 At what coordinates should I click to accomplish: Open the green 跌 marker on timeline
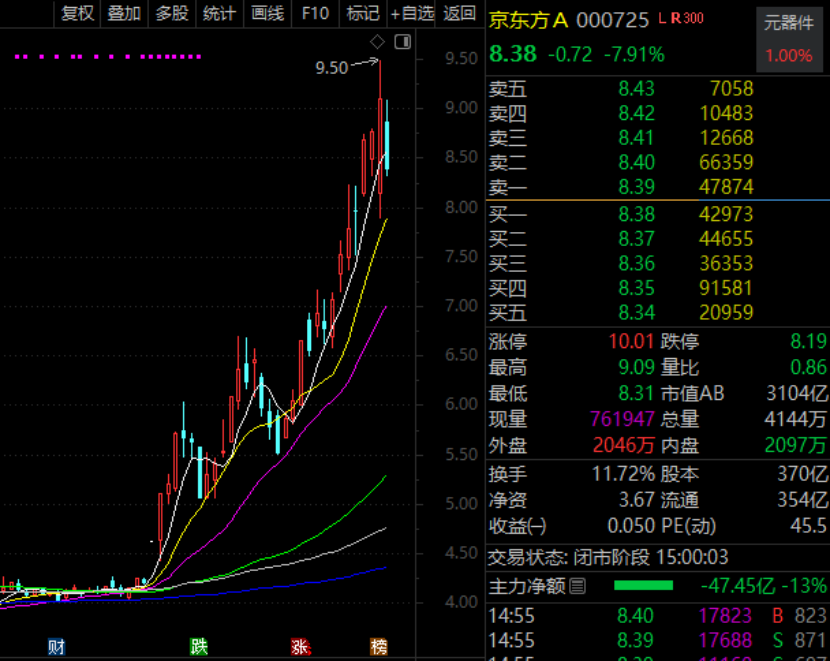199,647
